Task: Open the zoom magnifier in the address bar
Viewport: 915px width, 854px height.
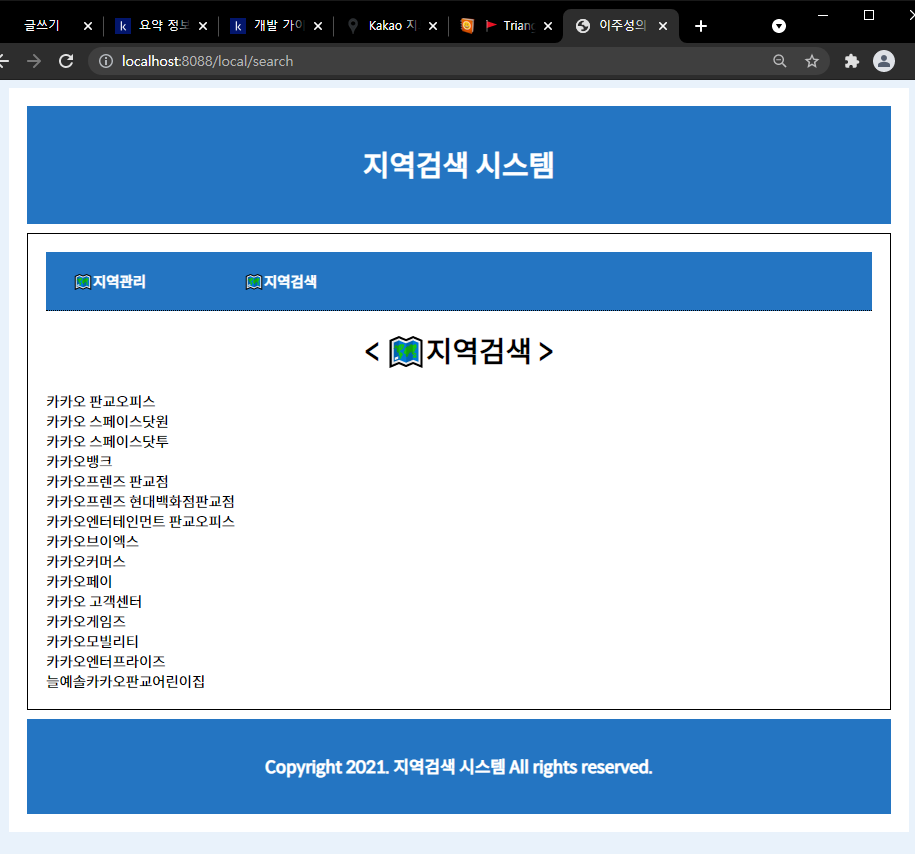Action: 780,61
